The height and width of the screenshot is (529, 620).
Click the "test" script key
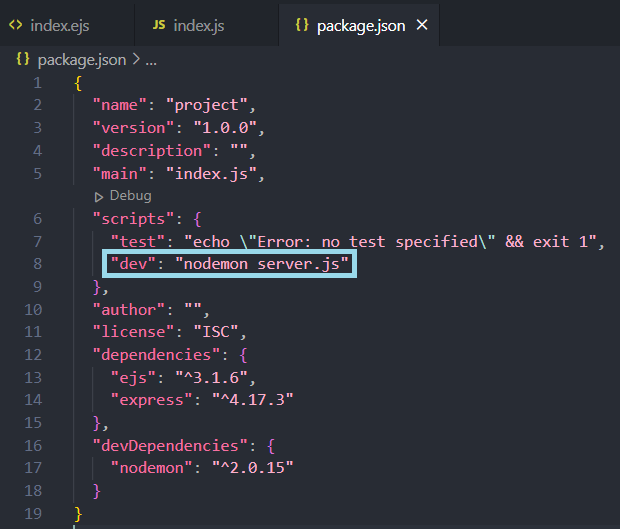pyautogui.click(x=138, y=242)
